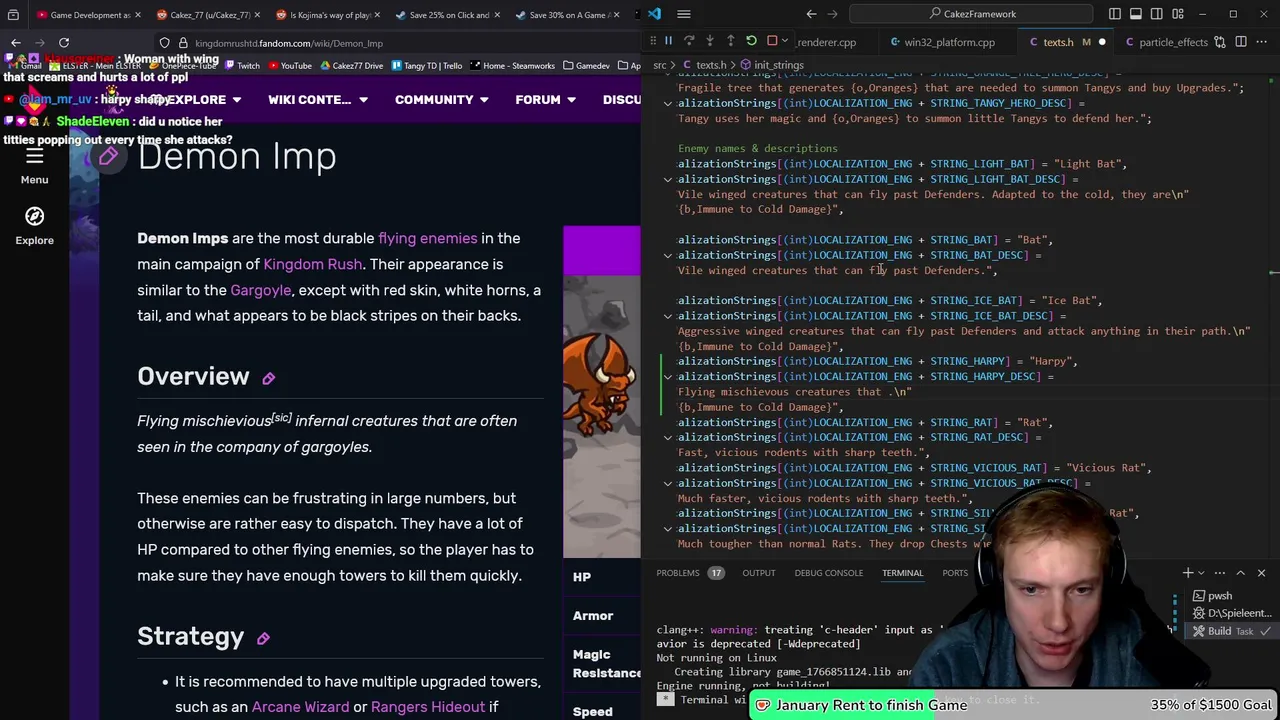Open the wiki Menu hamburger button

coord(34,166)
